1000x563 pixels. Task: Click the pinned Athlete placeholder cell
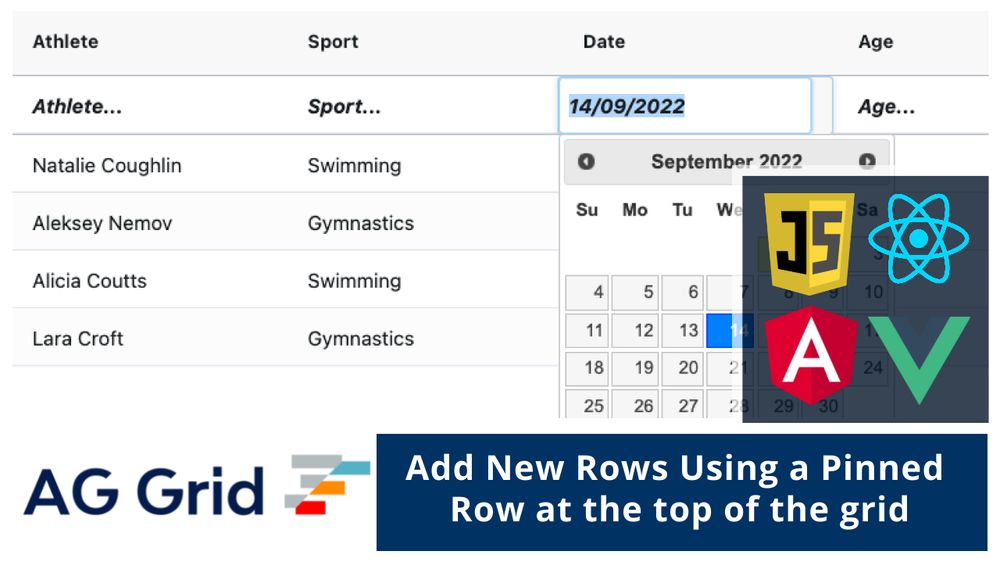[78, 107]
